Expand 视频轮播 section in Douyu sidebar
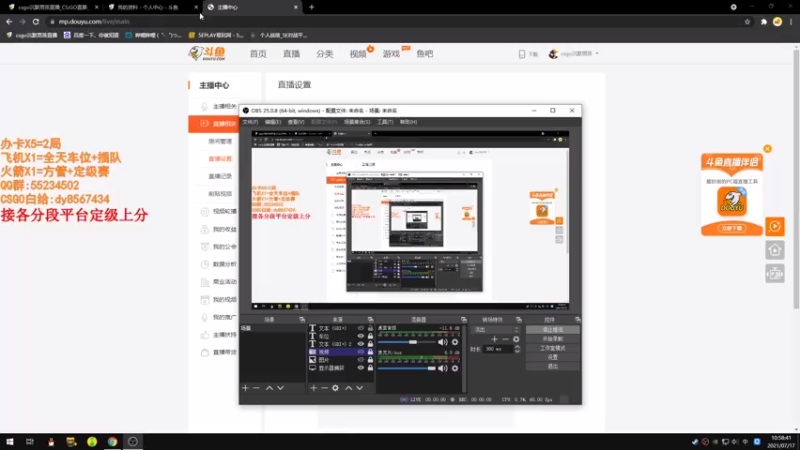 tap(219, 211)
